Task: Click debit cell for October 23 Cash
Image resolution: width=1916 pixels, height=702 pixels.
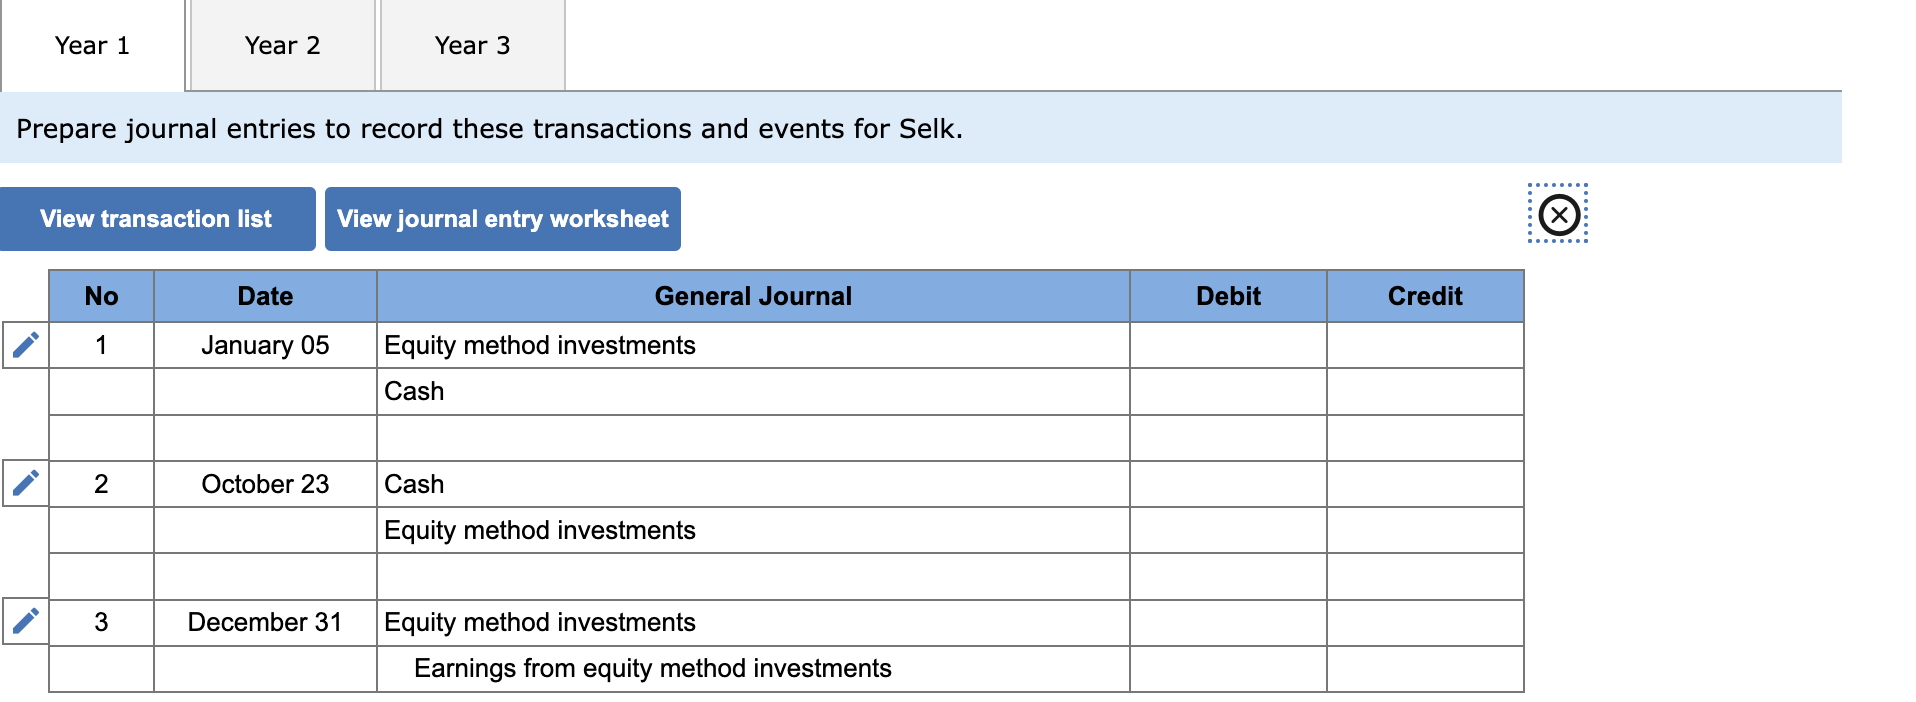Action: point(1228,484)
